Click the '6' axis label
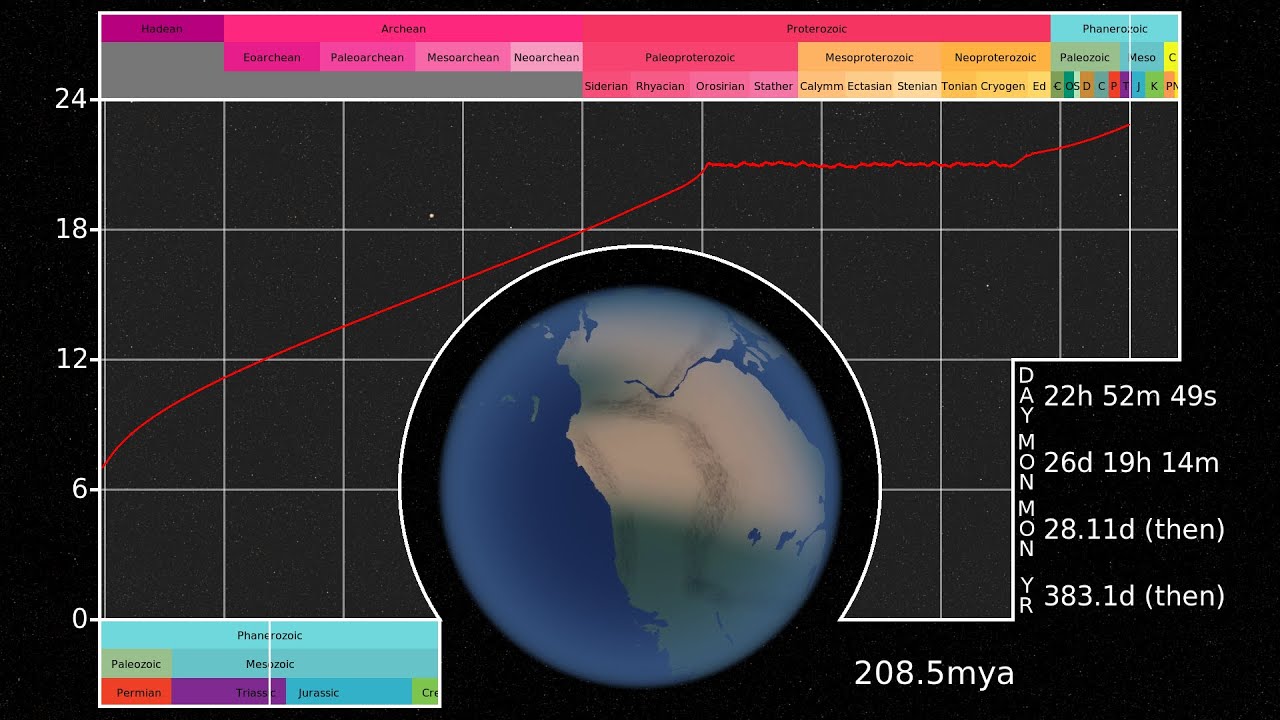The width and height of the screenshot is (1280, 720). tap(78, 489)
